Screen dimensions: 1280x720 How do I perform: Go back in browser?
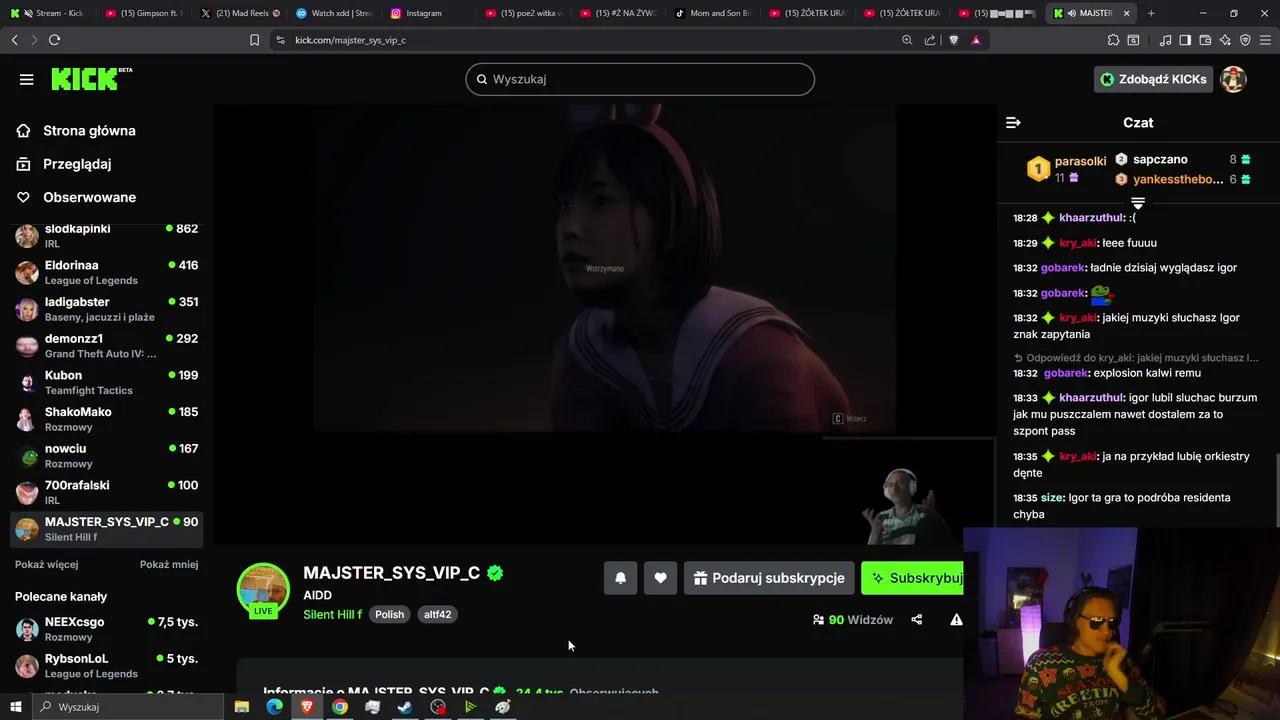[x=14, y=40]
